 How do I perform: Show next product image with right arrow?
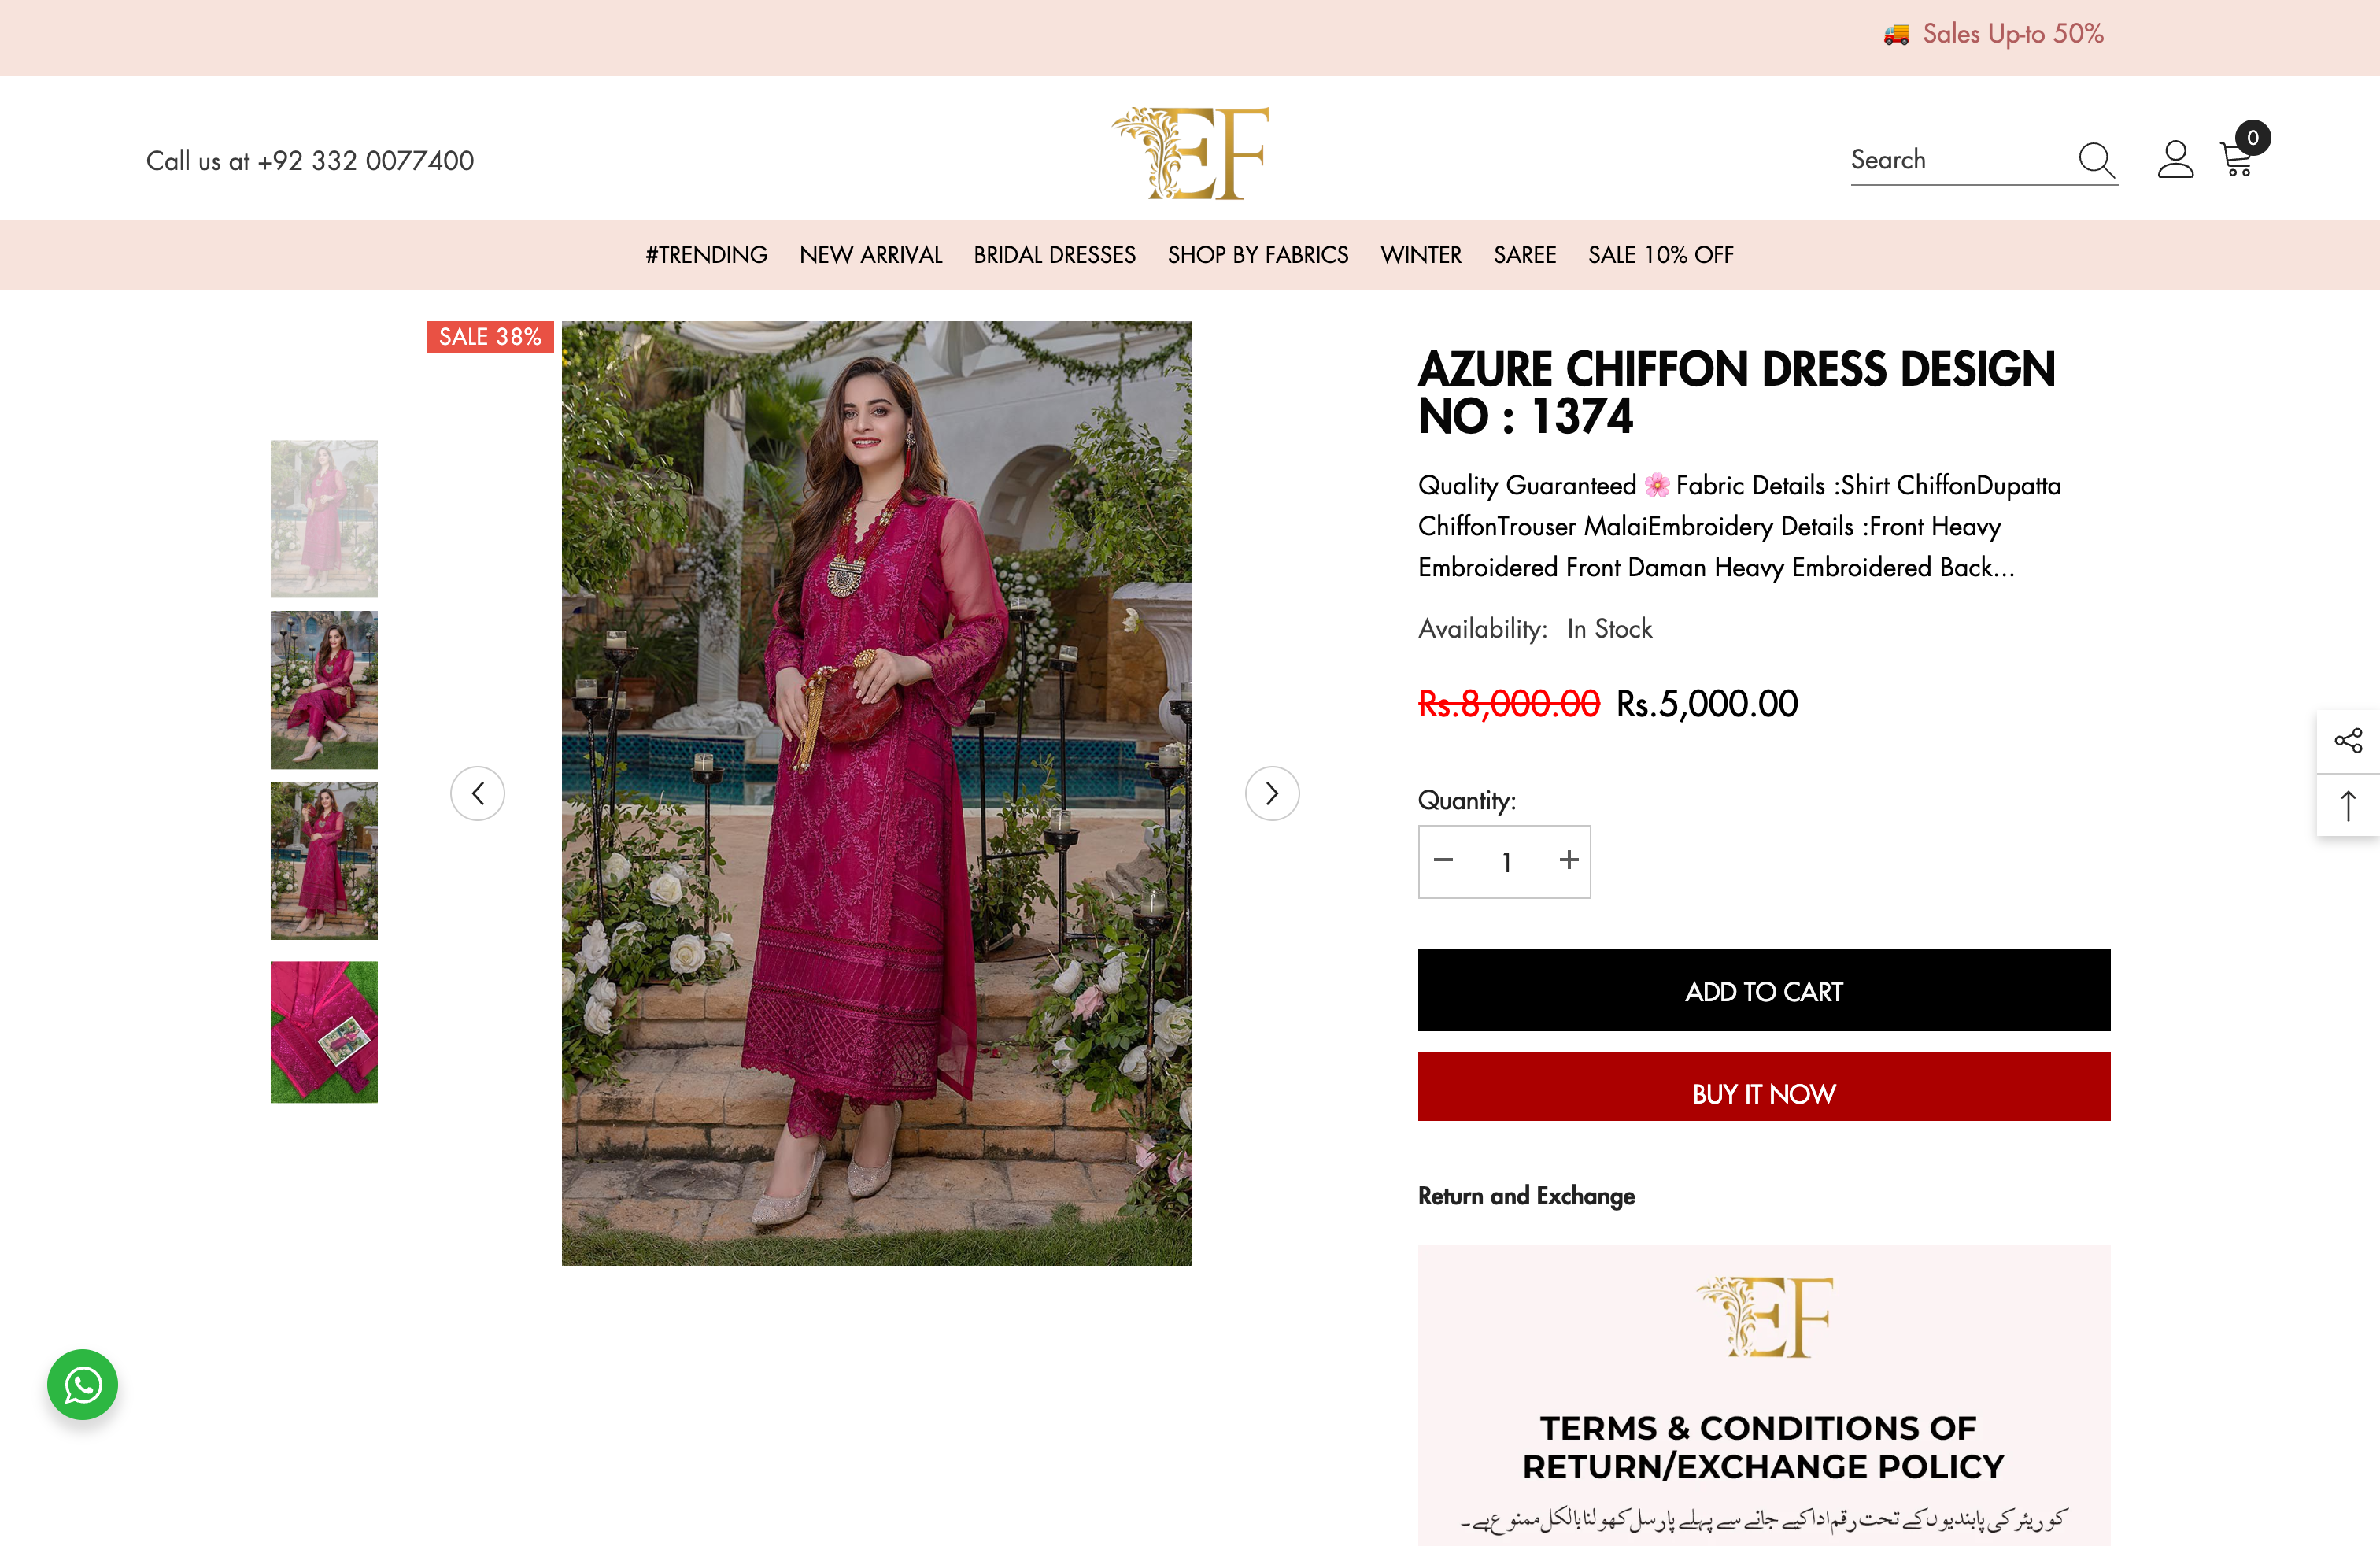tap(1272, 792)
